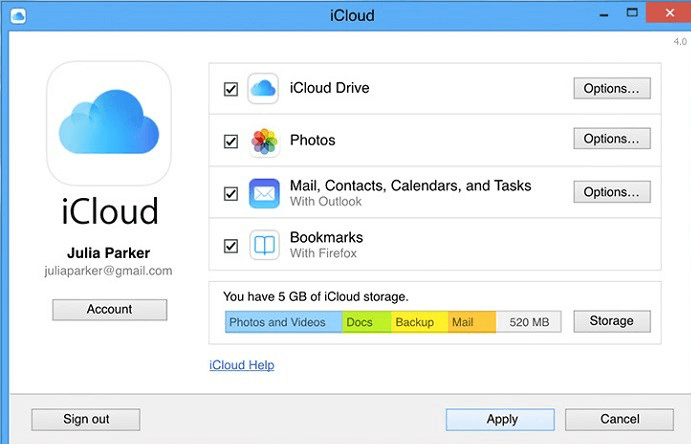This screenshot has width=692, height=444.
Task: Open Photos Options dialog
Action: [x=612, y=139]
